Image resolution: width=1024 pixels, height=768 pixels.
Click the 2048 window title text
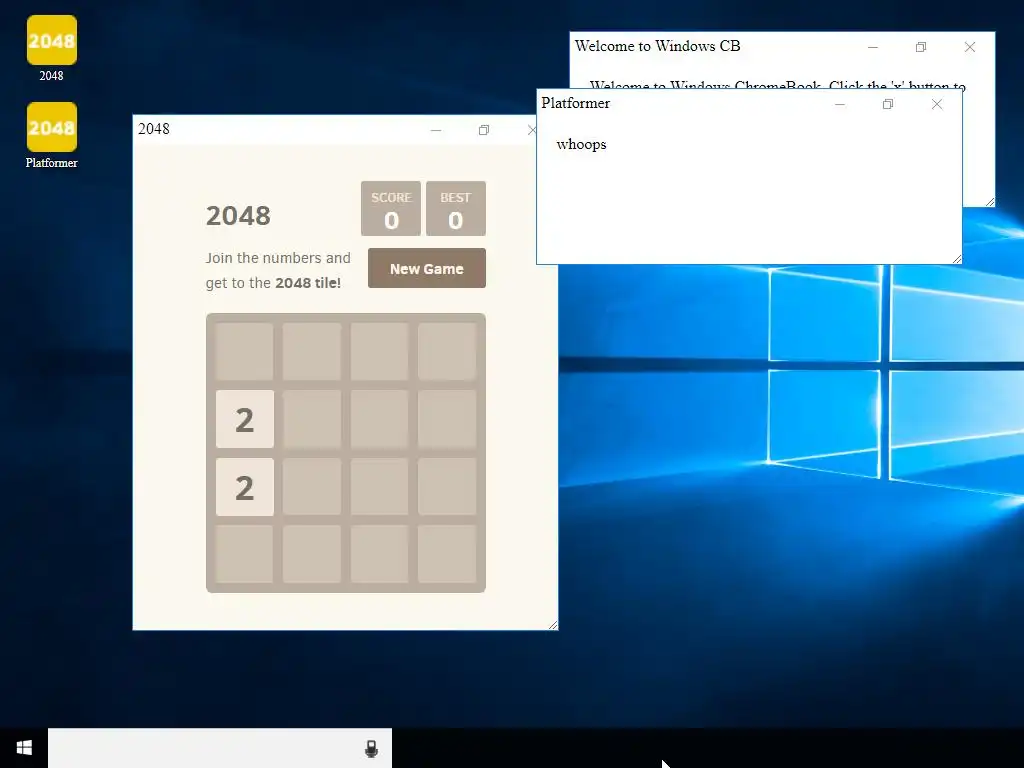pos(153,129)
